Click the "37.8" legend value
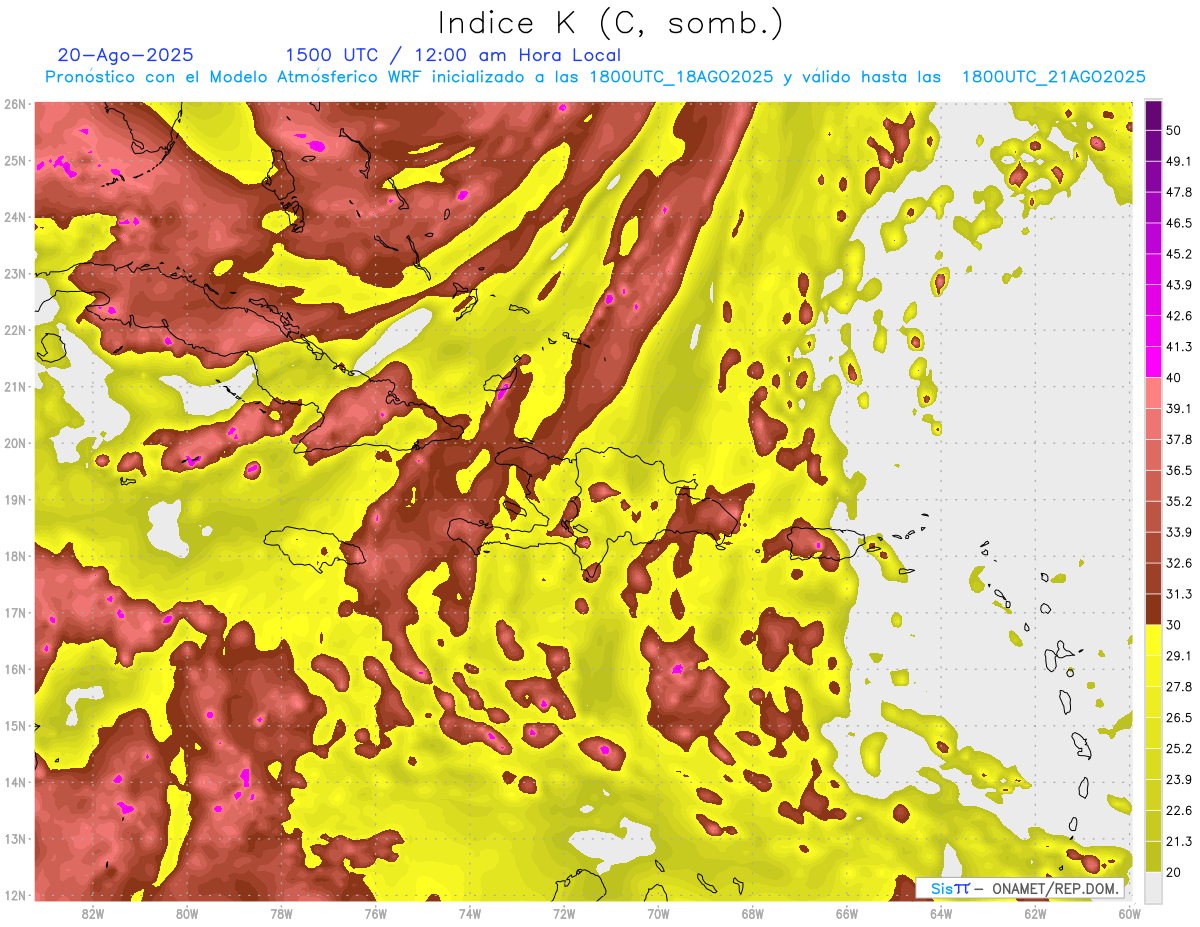 [x=1178, y=439]
